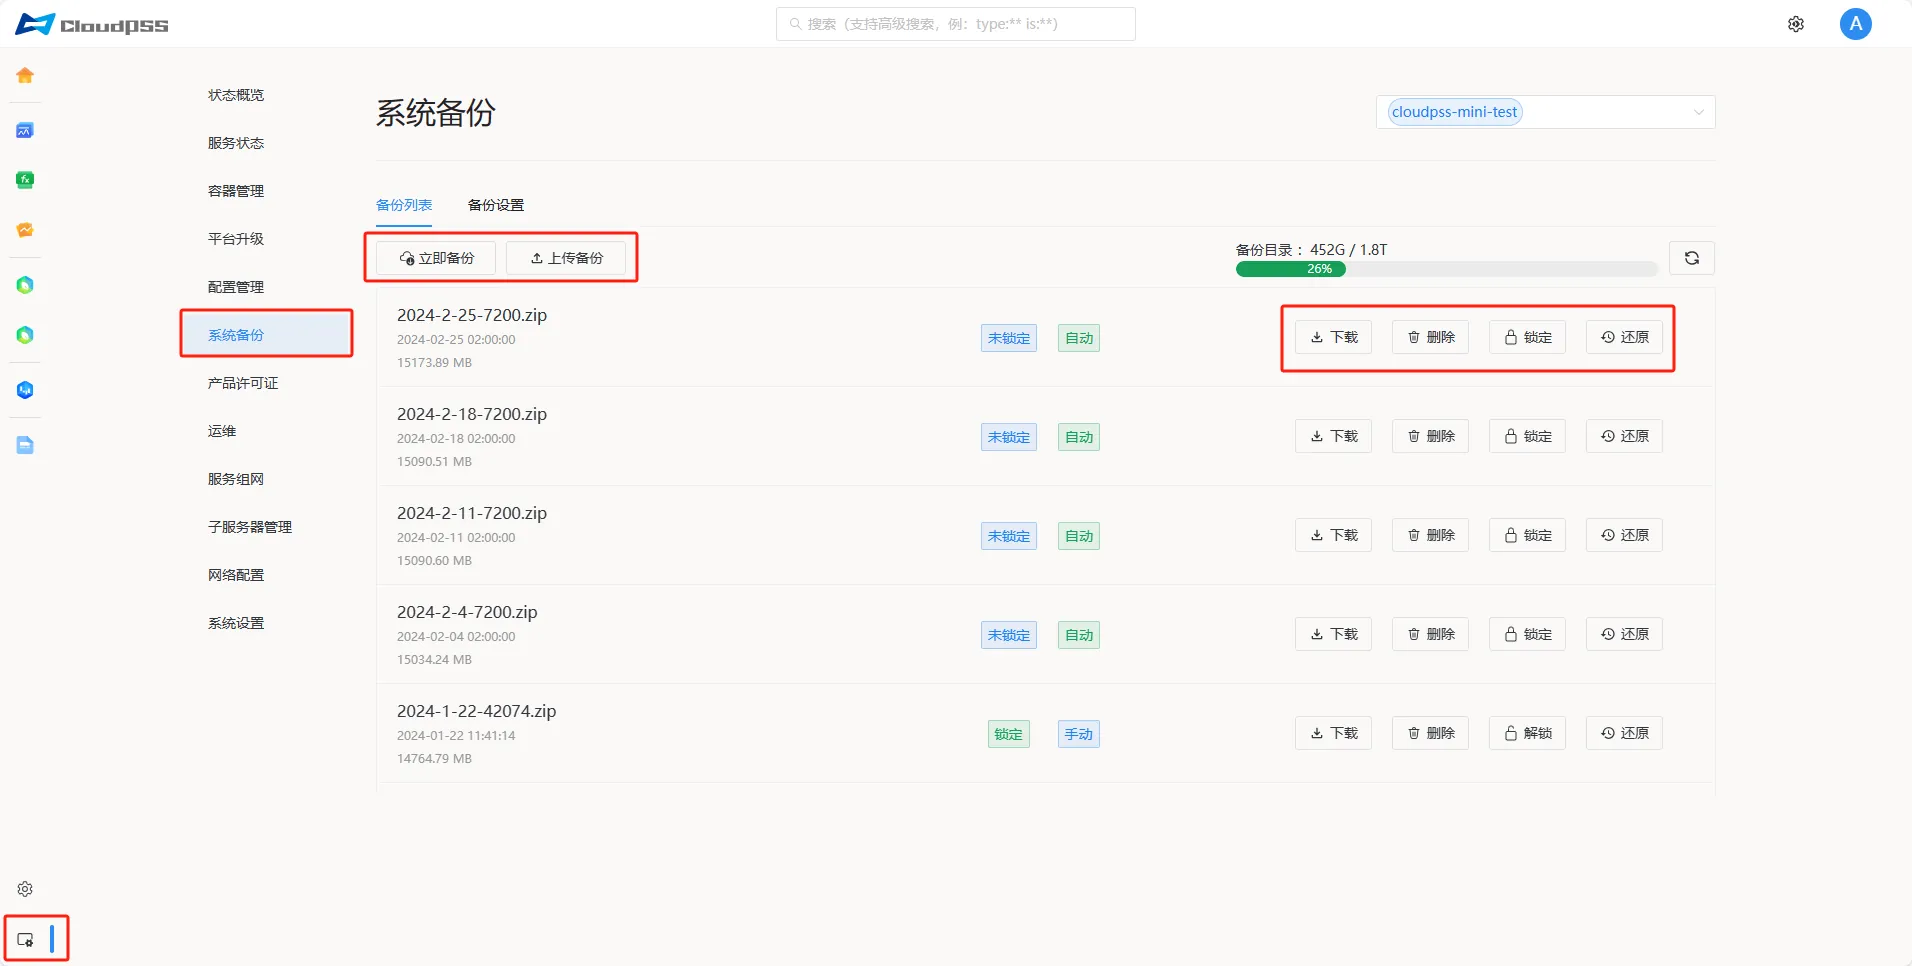Restore from 2024-1-22-42074.zip backup
The width and height of the screenshot is (1912, 966).
(1625, 733)
